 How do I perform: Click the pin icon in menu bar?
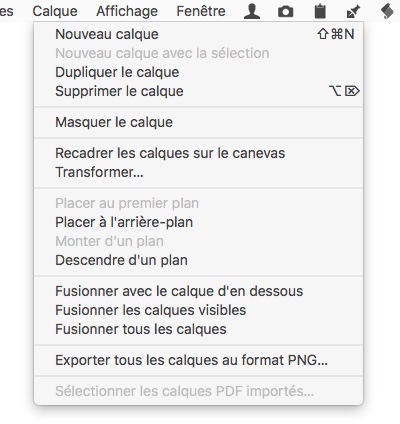click(353, 12)
